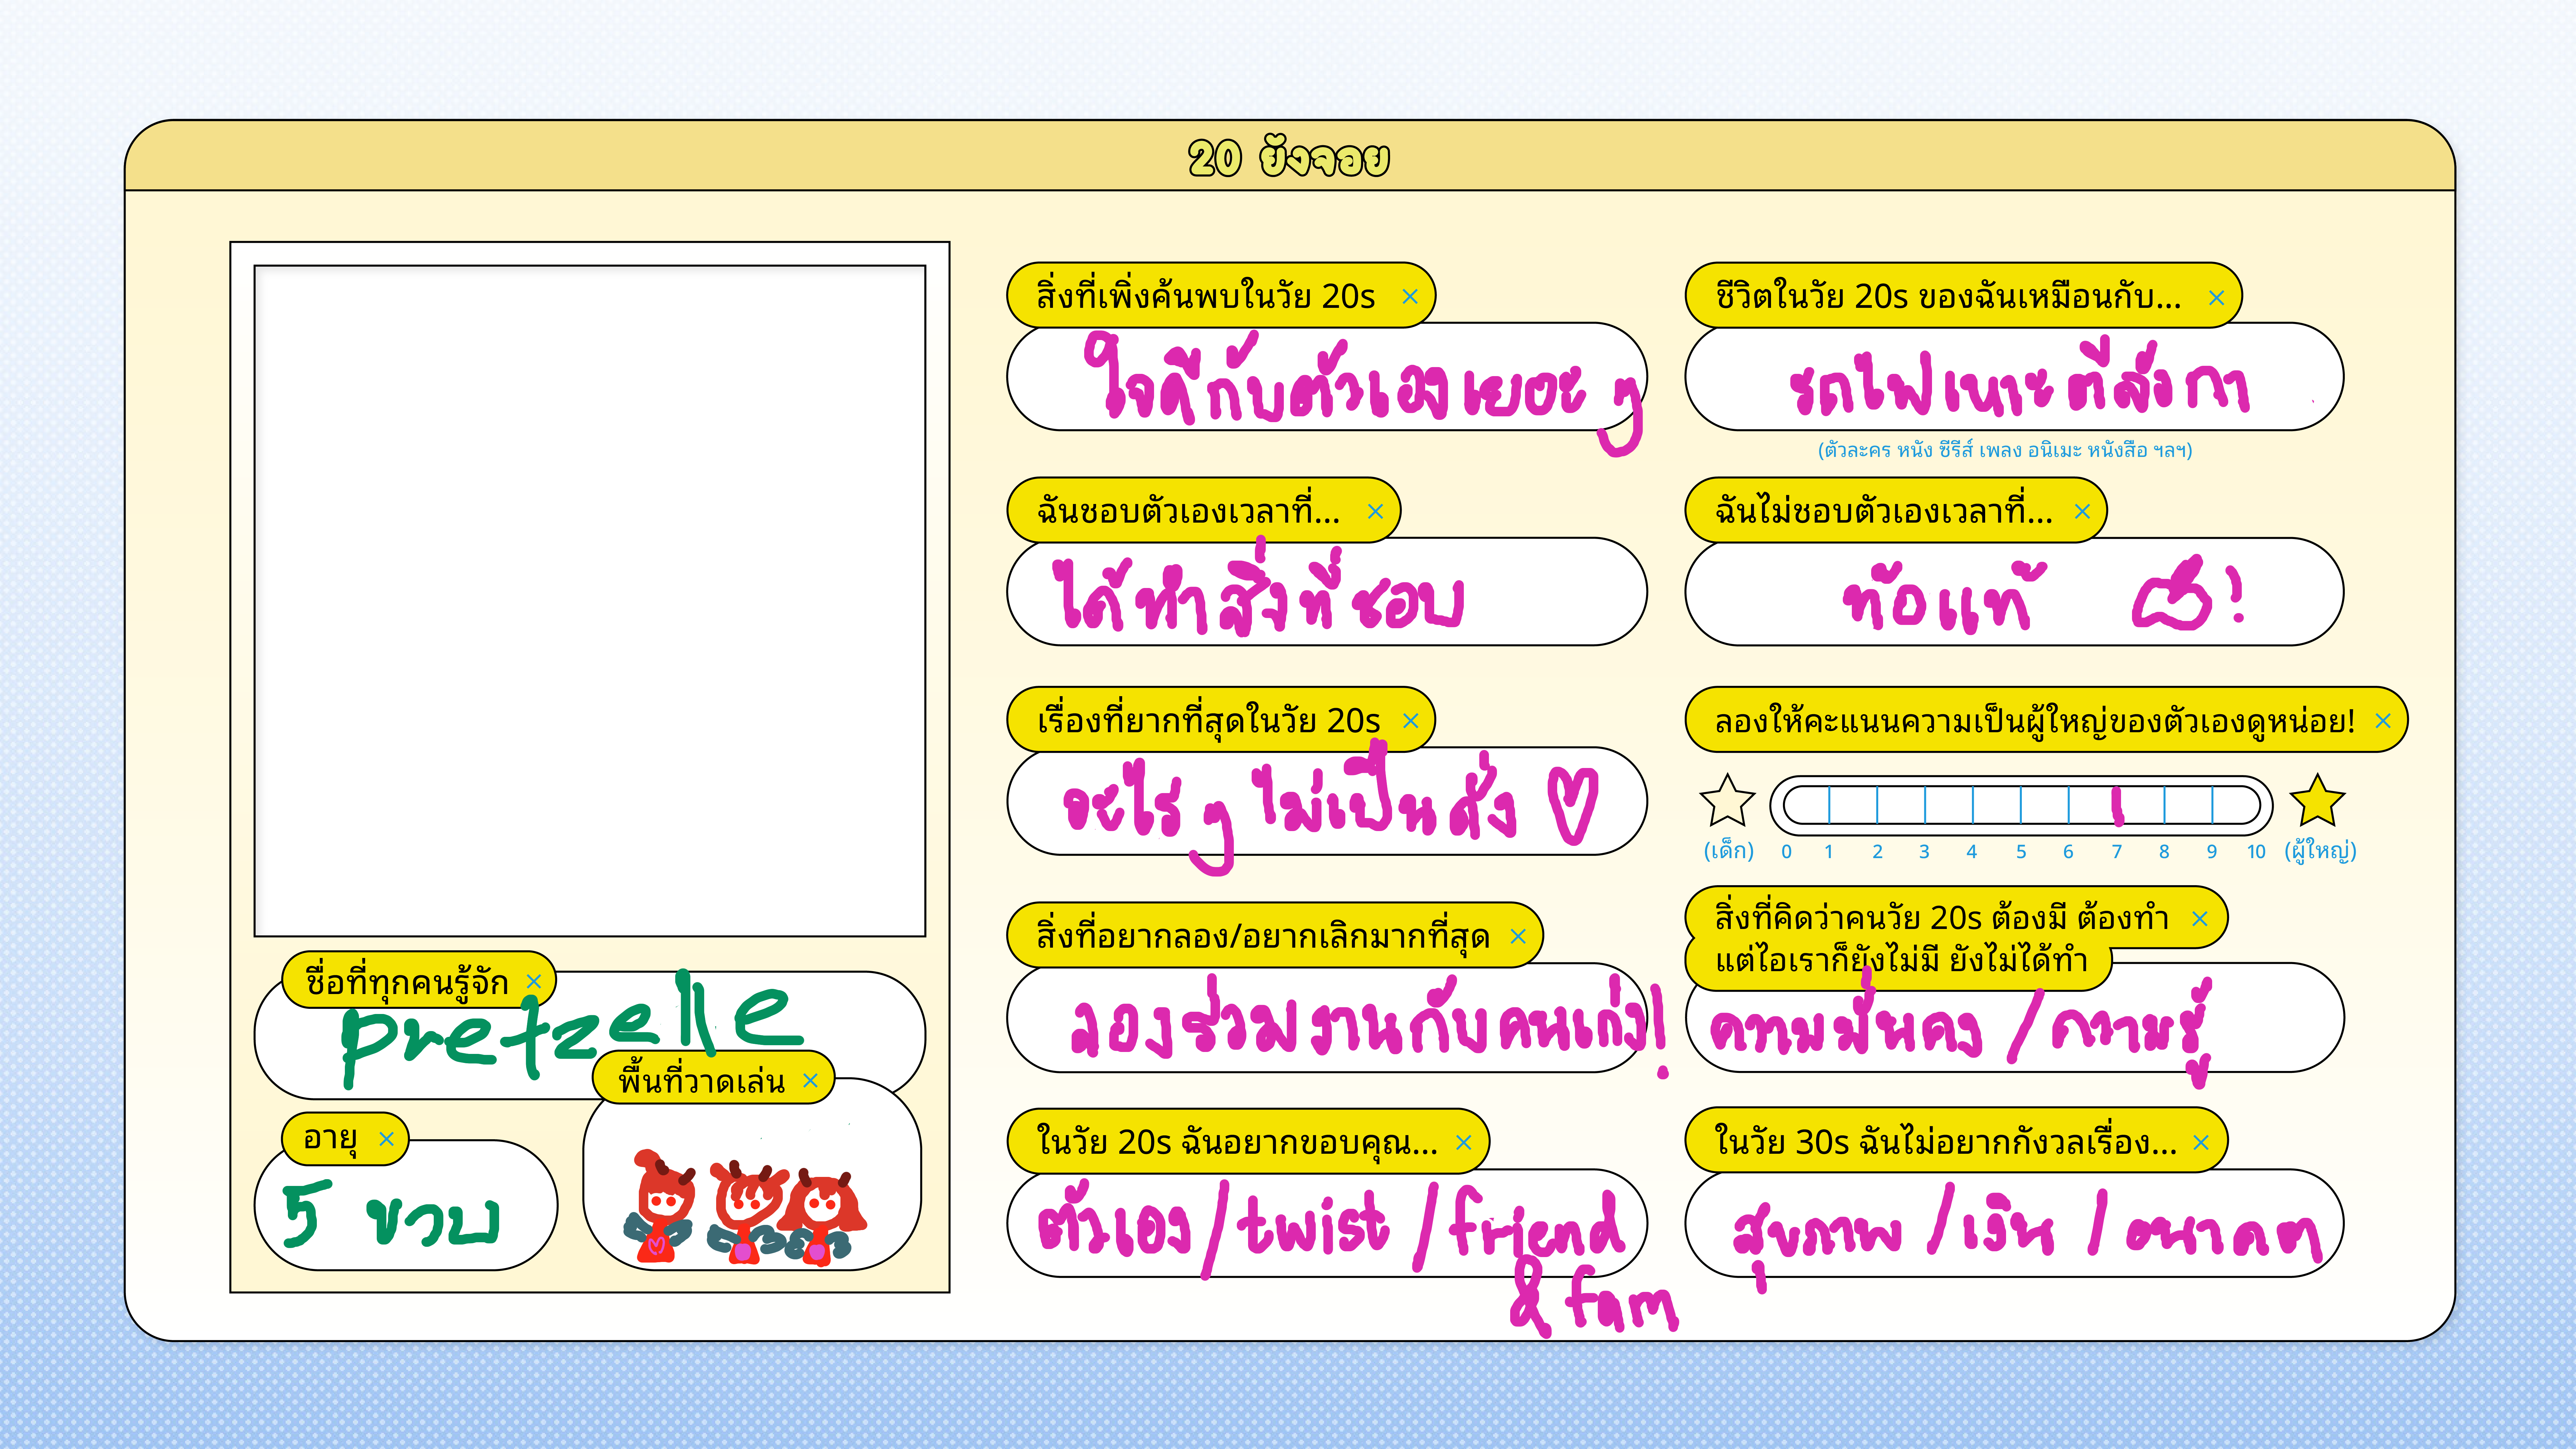This screenshot has width=2576, height=1449.
Task: Click the X on 'สิ่งที่เพิ่งค้นพบในวัย 20s' label
Action: click(x=1410, y=297)
